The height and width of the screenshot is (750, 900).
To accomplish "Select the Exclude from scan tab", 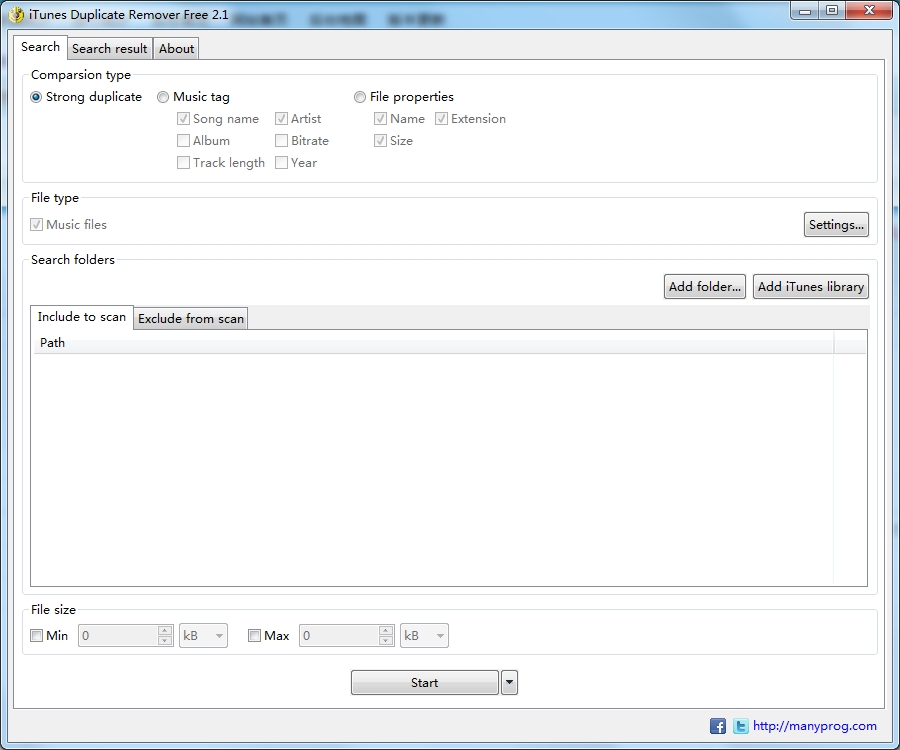I will click(x=191, y=318).
